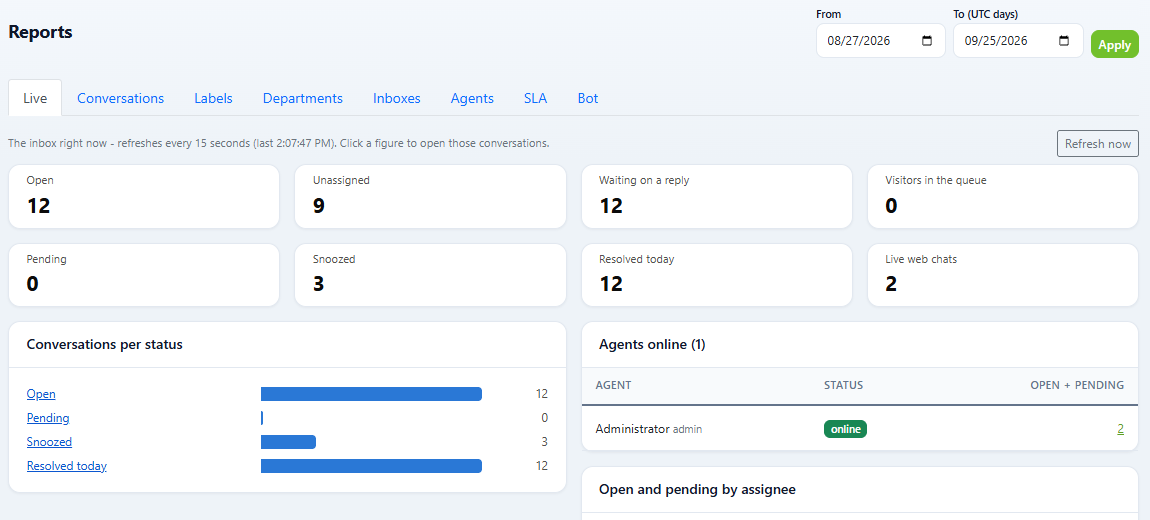Open the Unassigned card showing 9

point(431,197)
